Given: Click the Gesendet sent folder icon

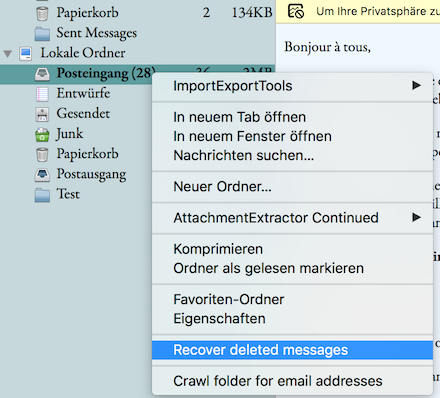Looking at the screenshot, I should click(42, 114).
